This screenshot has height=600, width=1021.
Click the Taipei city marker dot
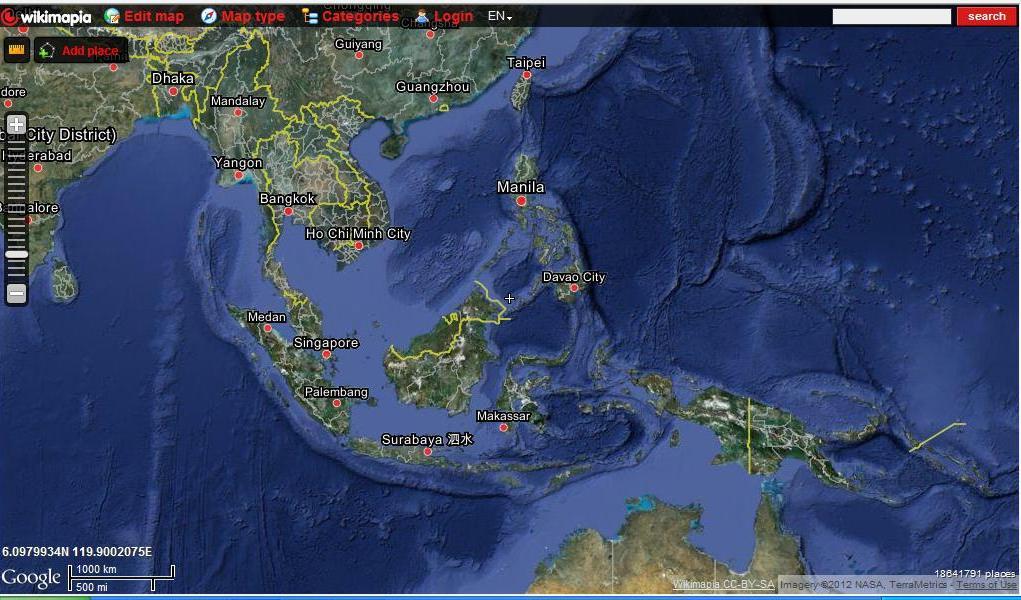coord(527,75)
